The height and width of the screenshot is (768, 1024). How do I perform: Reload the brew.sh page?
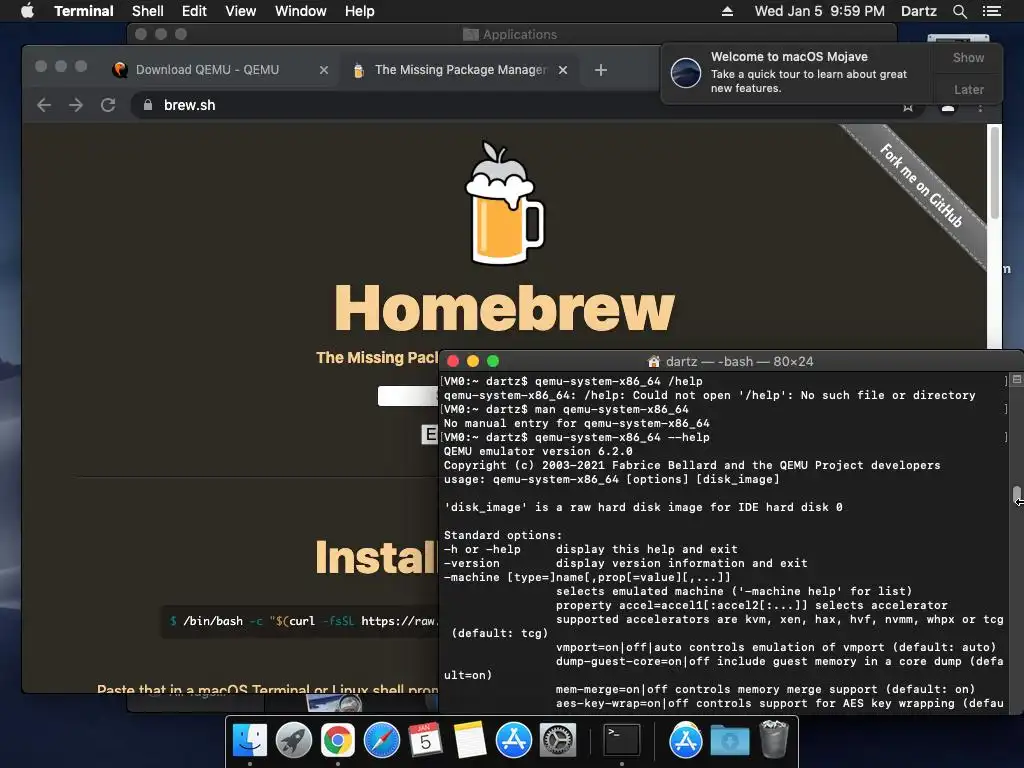[x=108, y=105]
